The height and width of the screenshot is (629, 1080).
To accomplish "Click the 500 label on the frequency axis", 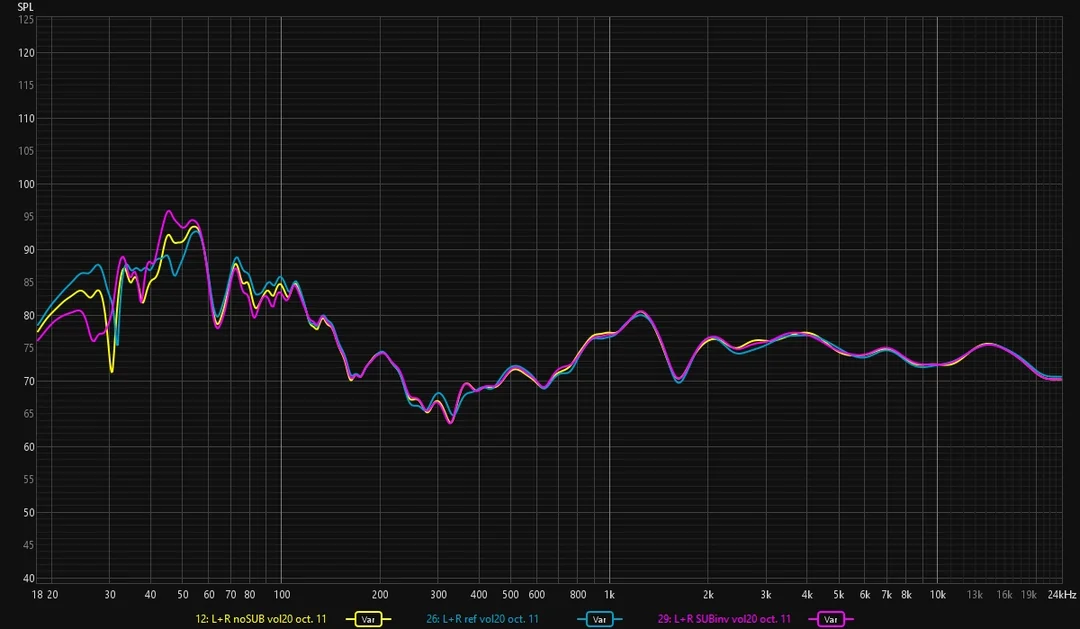I will point(510,595).
